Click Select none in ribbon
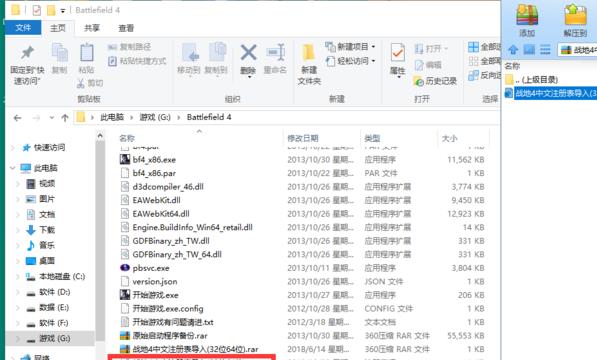 484,61
